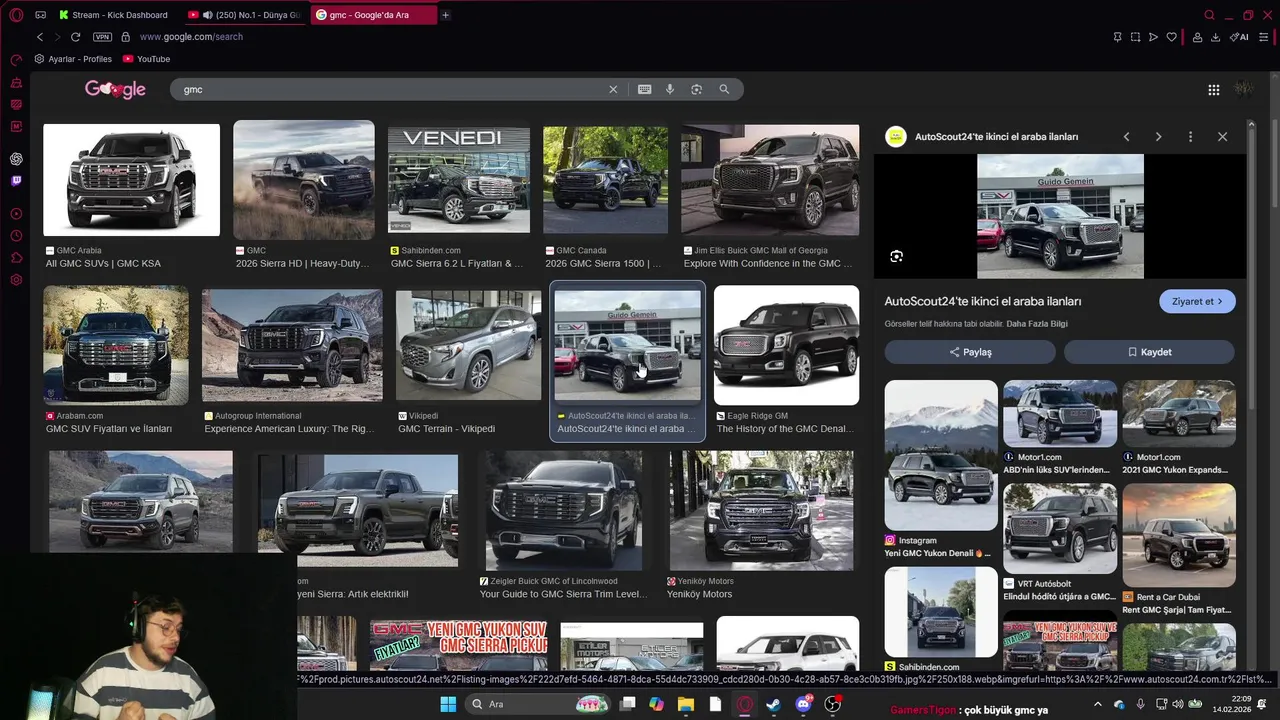The width and height of the screenshot is (1280, 720).
Task: Click the pin icon in Opera toolbar
Action: [1117, 37]
